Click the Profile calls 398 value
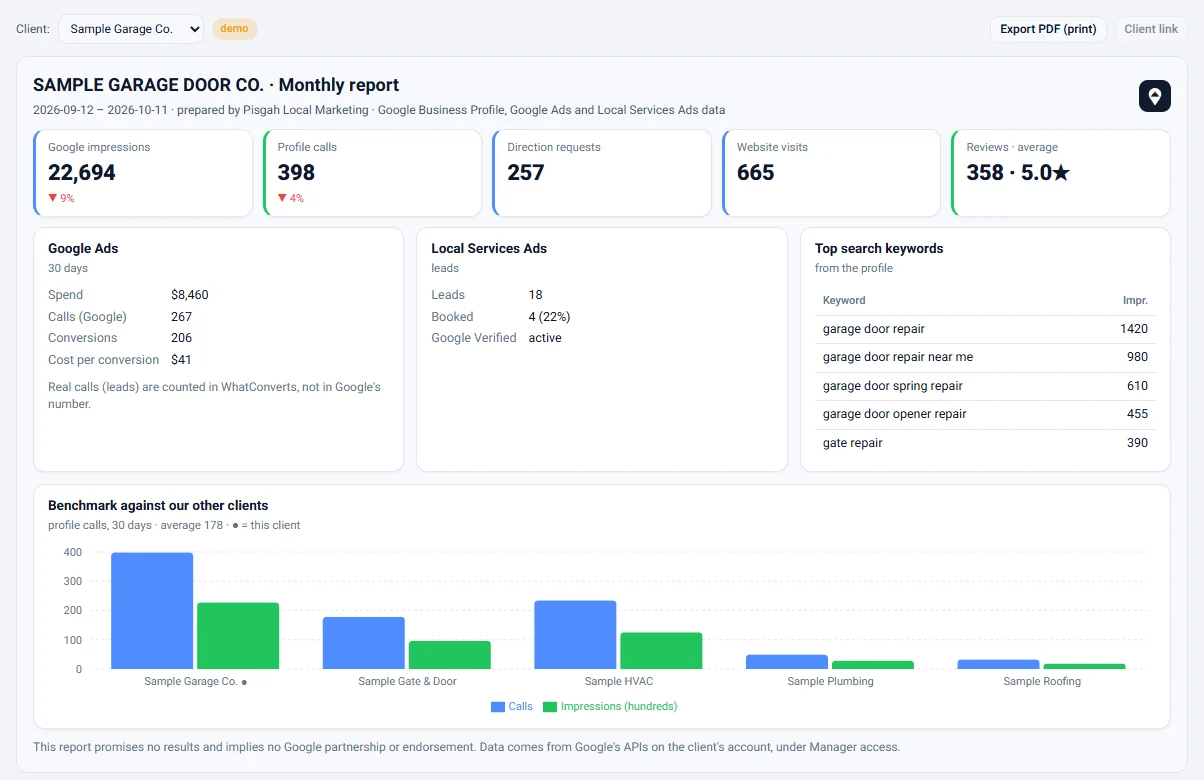Image resolution: width=1204 pixels, height=780 pixels. pyautogui.click(x=296, y=172)
